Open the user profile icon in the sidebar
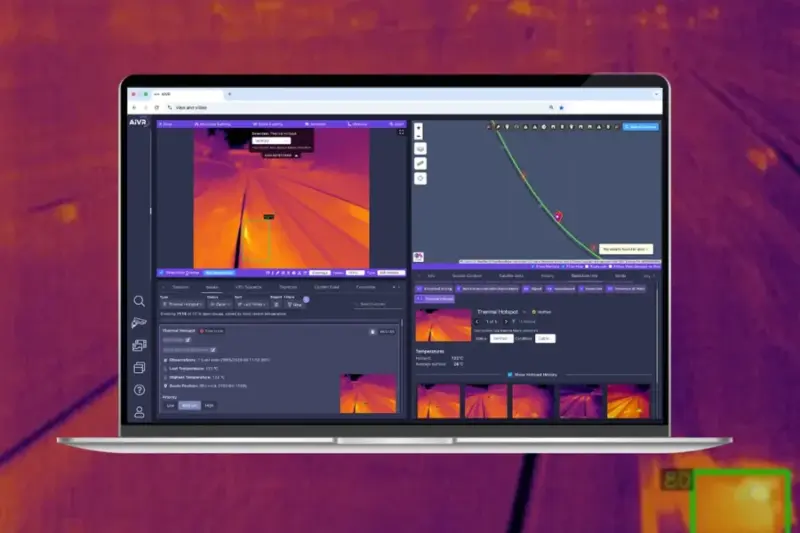Image resolution: width=800 pixels, height=533 pixels. pyautogui.click(x=139, y=412)
